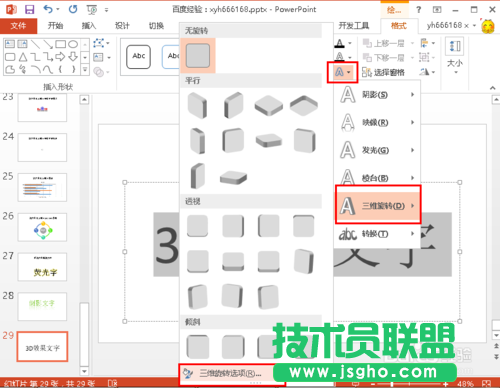The width and height of the screenshot is (500, 388).
Task: Choose the oval shape in gallery
Action: [73, 44]
